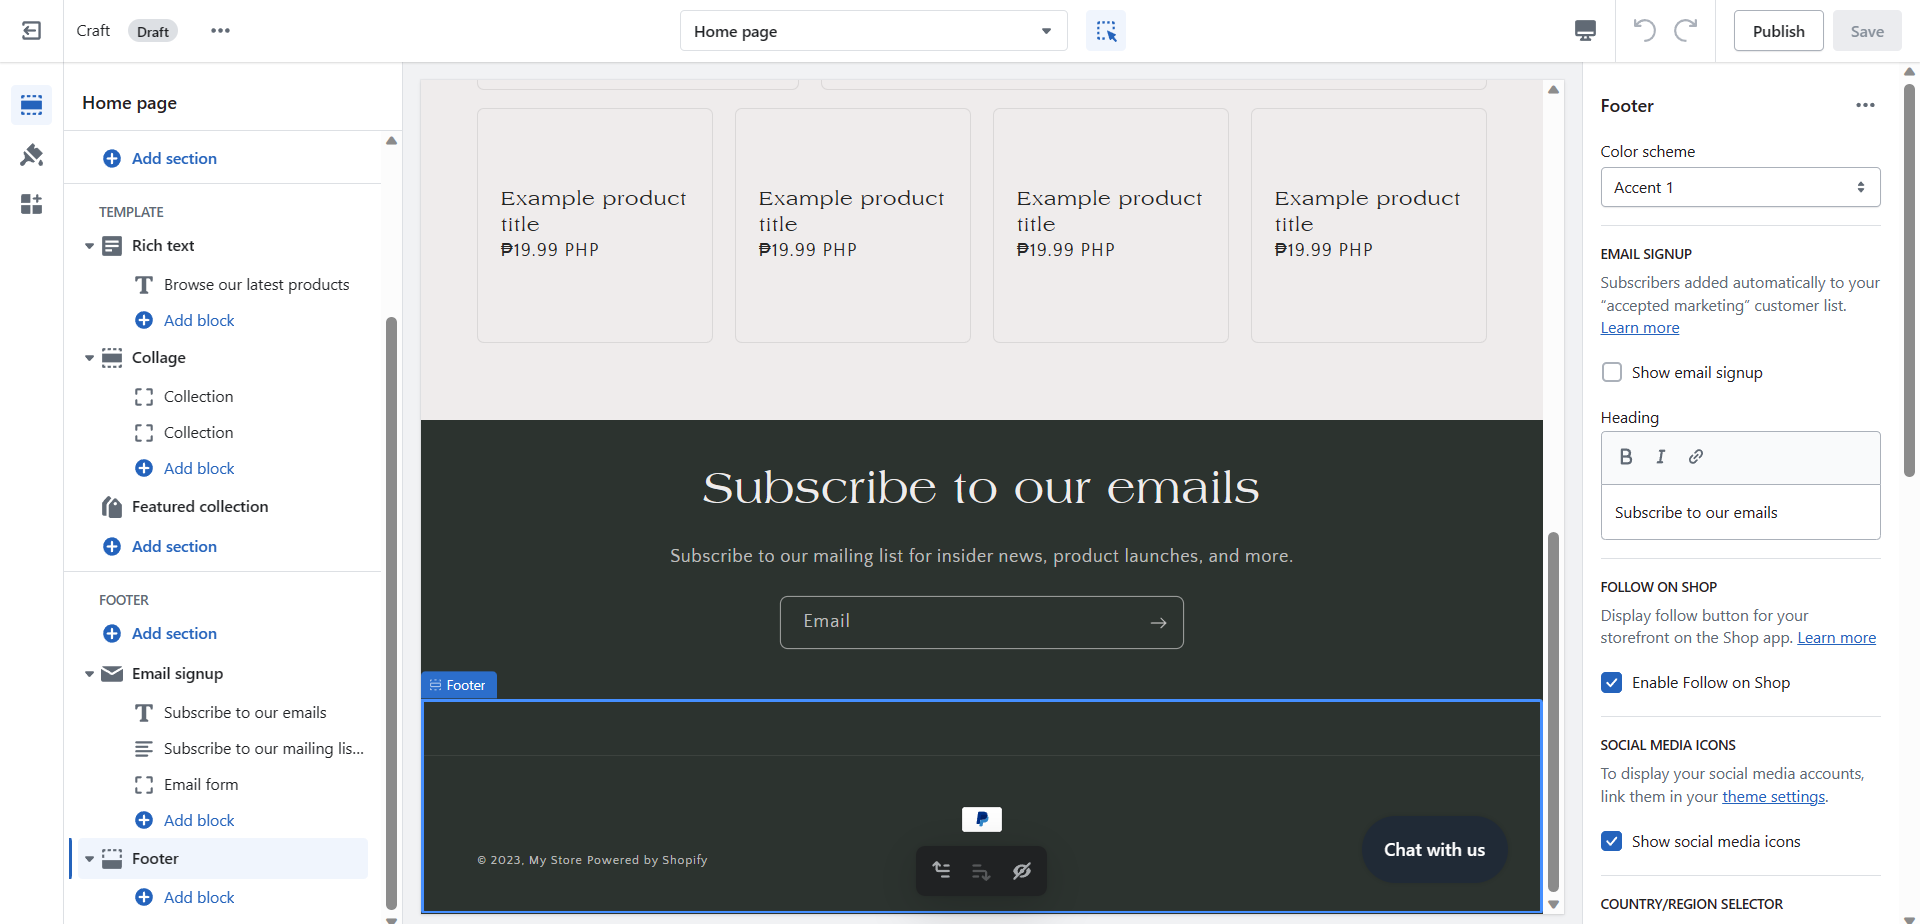This screenshot has width=1920, height=924.
Task: Enable the Show email signup checkbox
Action: pos(1612,372)
